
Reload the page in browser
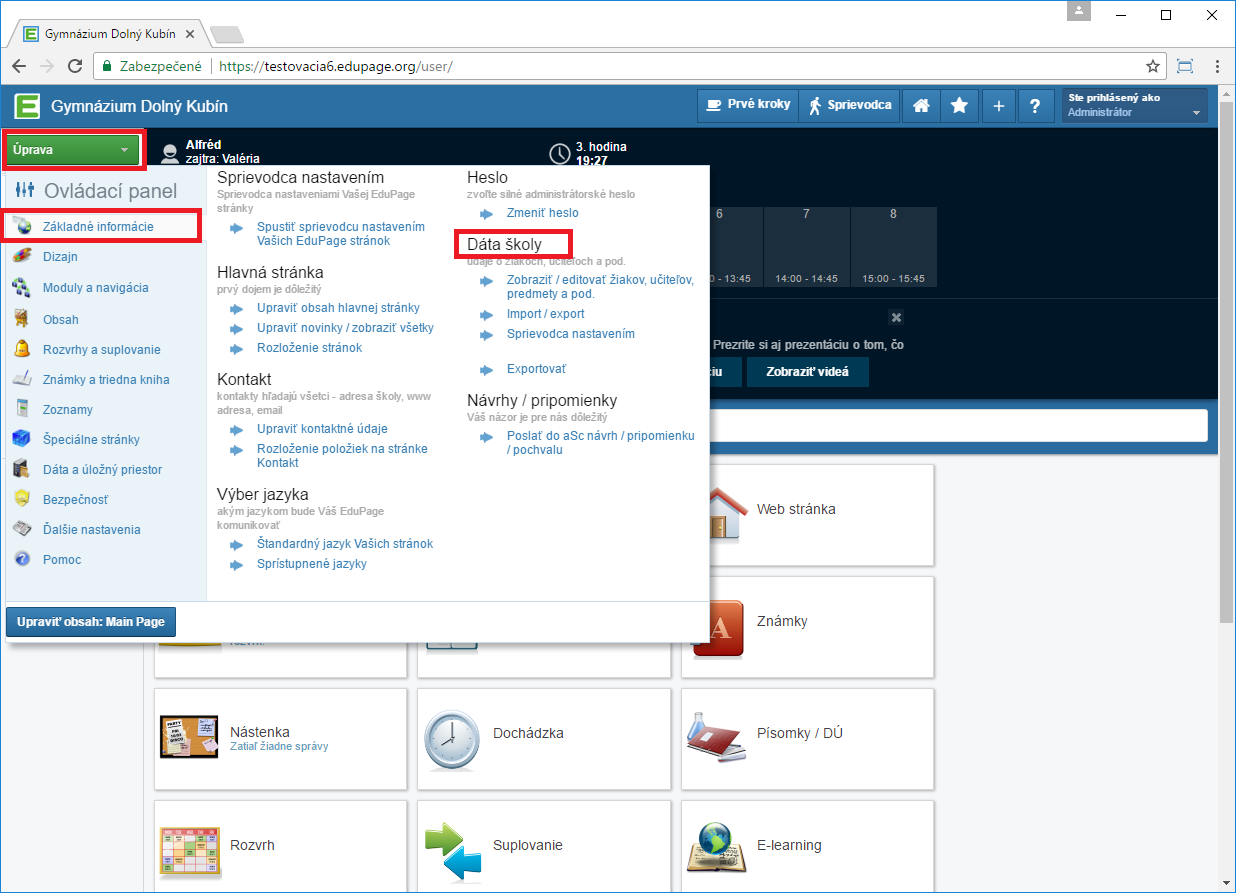74,66
